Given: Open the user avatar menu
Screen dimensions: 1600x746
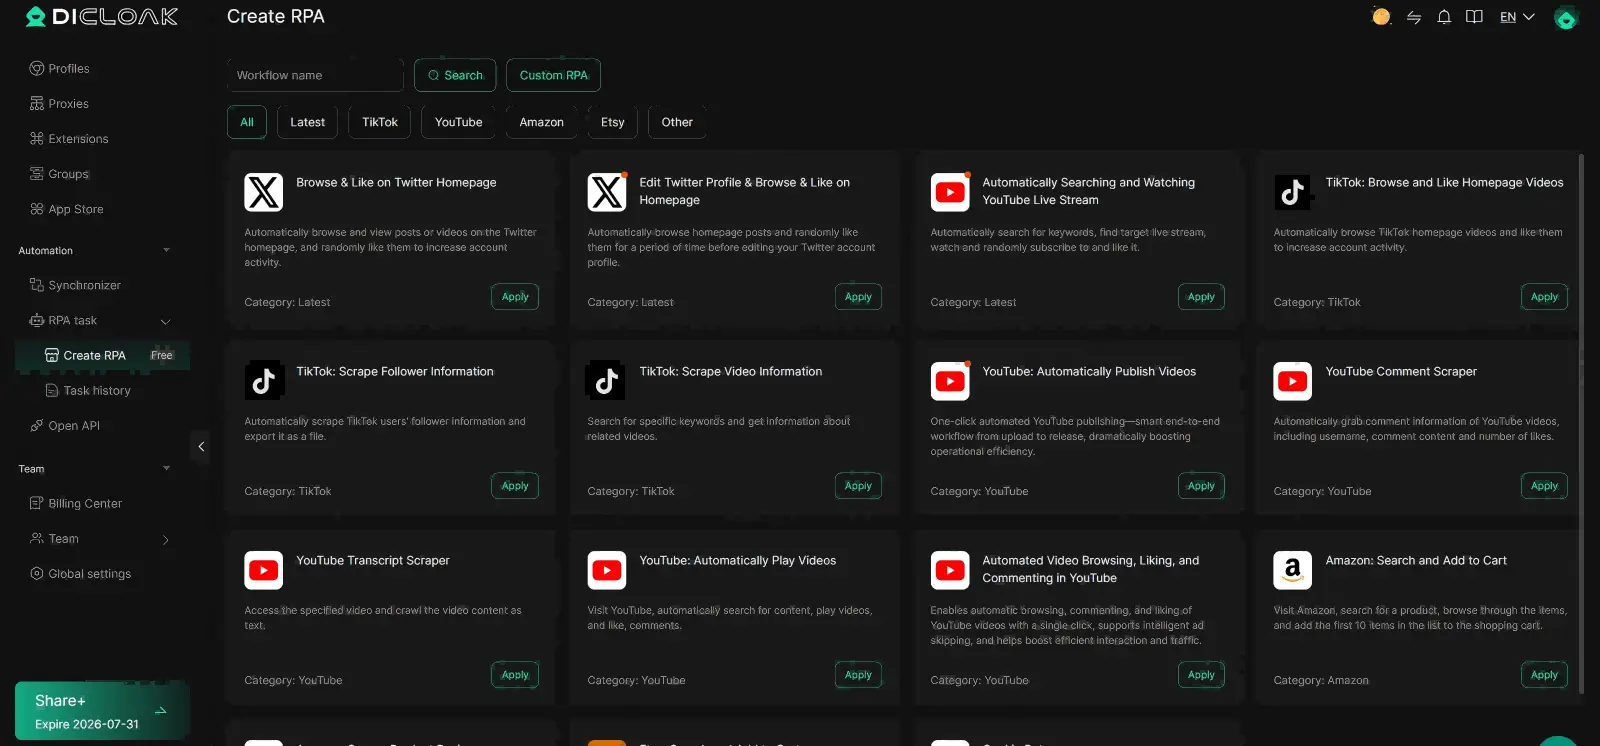Looking at the screenshot, I should coord(1566,17).
